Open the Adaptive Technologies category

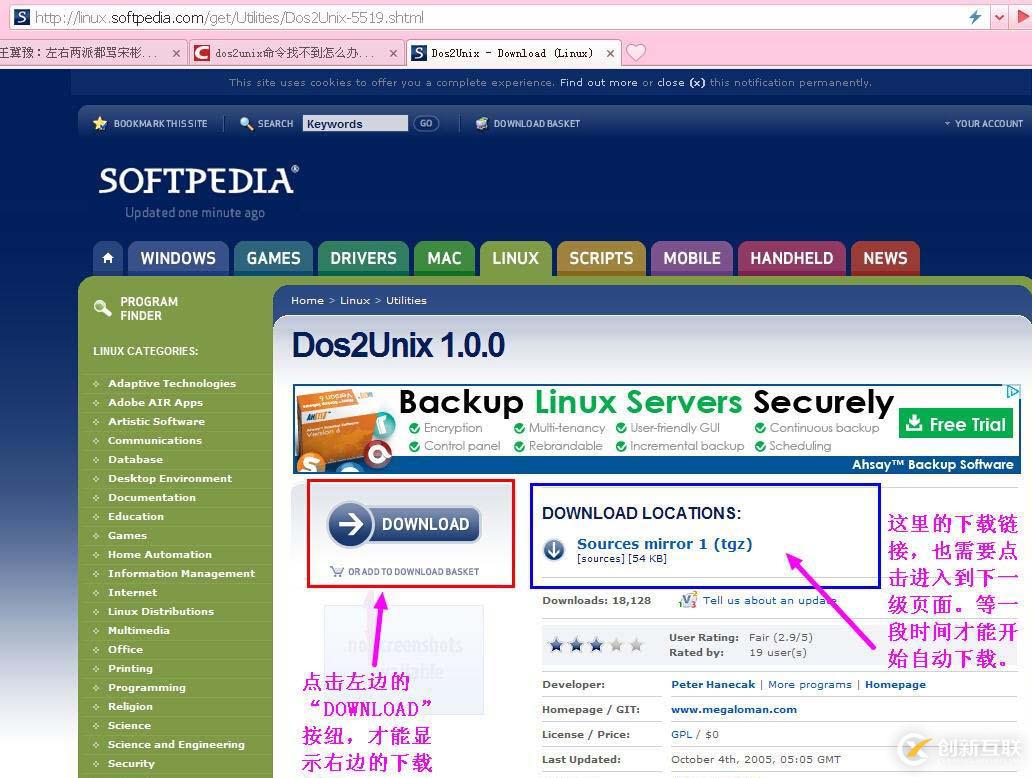click(x=172, y=383)
